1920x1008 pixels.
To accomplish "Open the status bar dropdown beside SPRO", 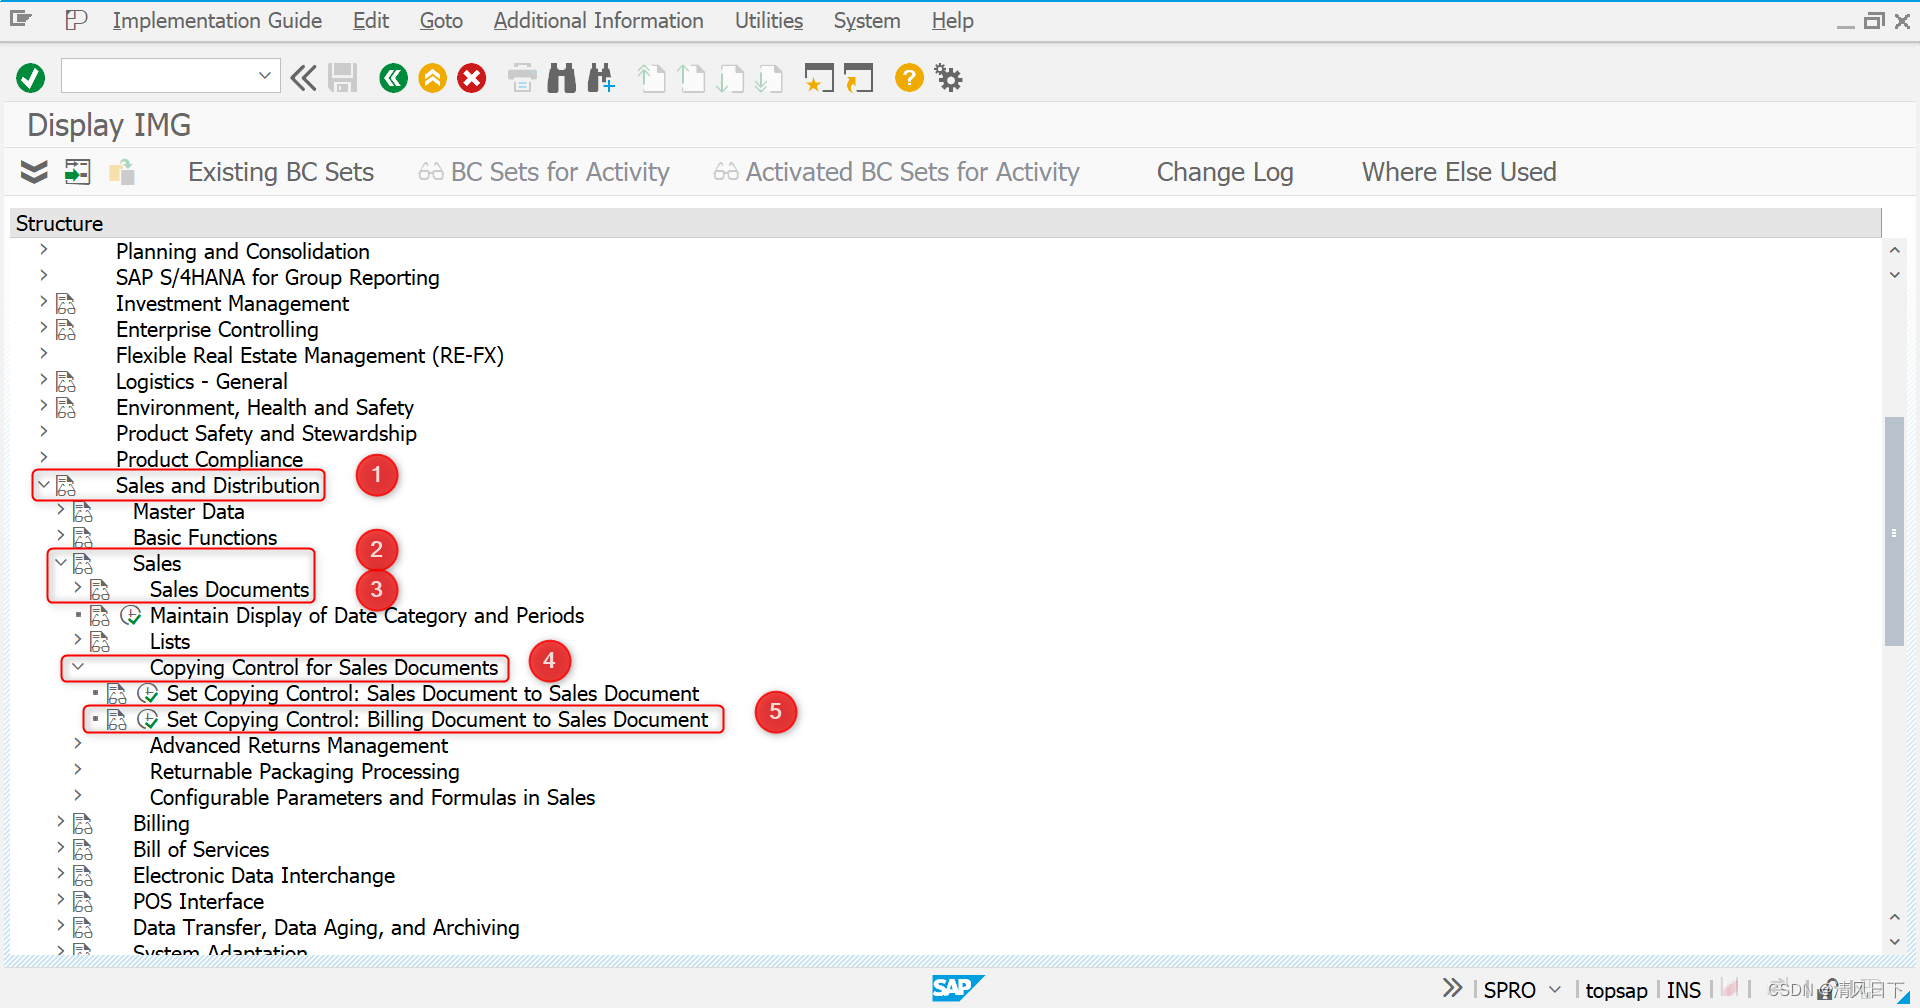I will coord(1555,990).
